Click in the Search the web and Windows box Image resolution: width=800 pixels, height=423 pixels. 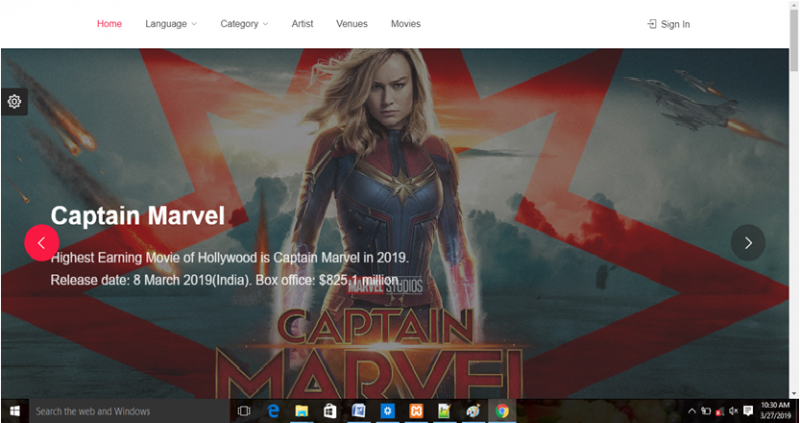click(x=128, y=411)
